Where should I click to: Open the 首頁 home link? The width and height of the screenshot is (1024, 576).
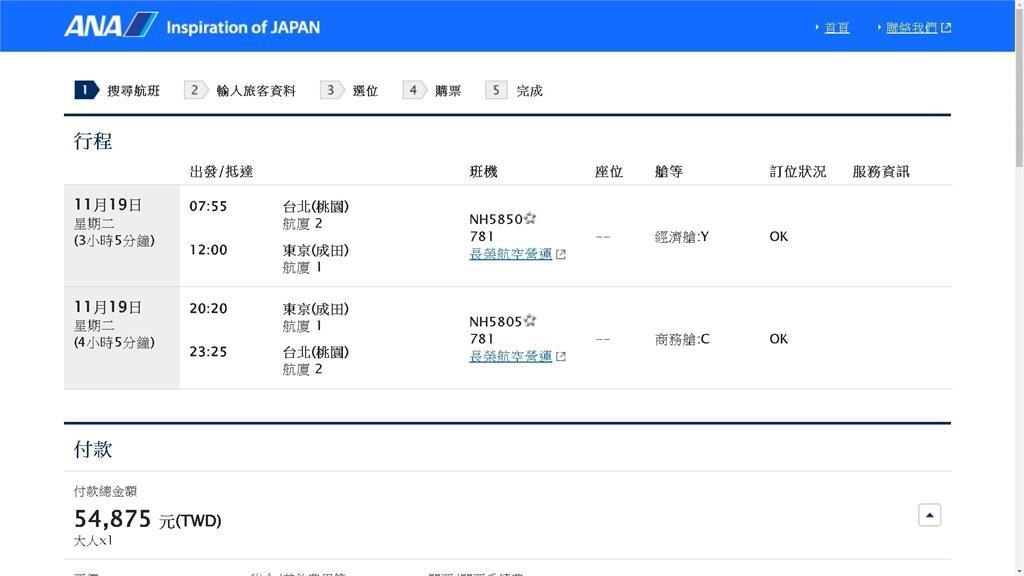[836, 27]
